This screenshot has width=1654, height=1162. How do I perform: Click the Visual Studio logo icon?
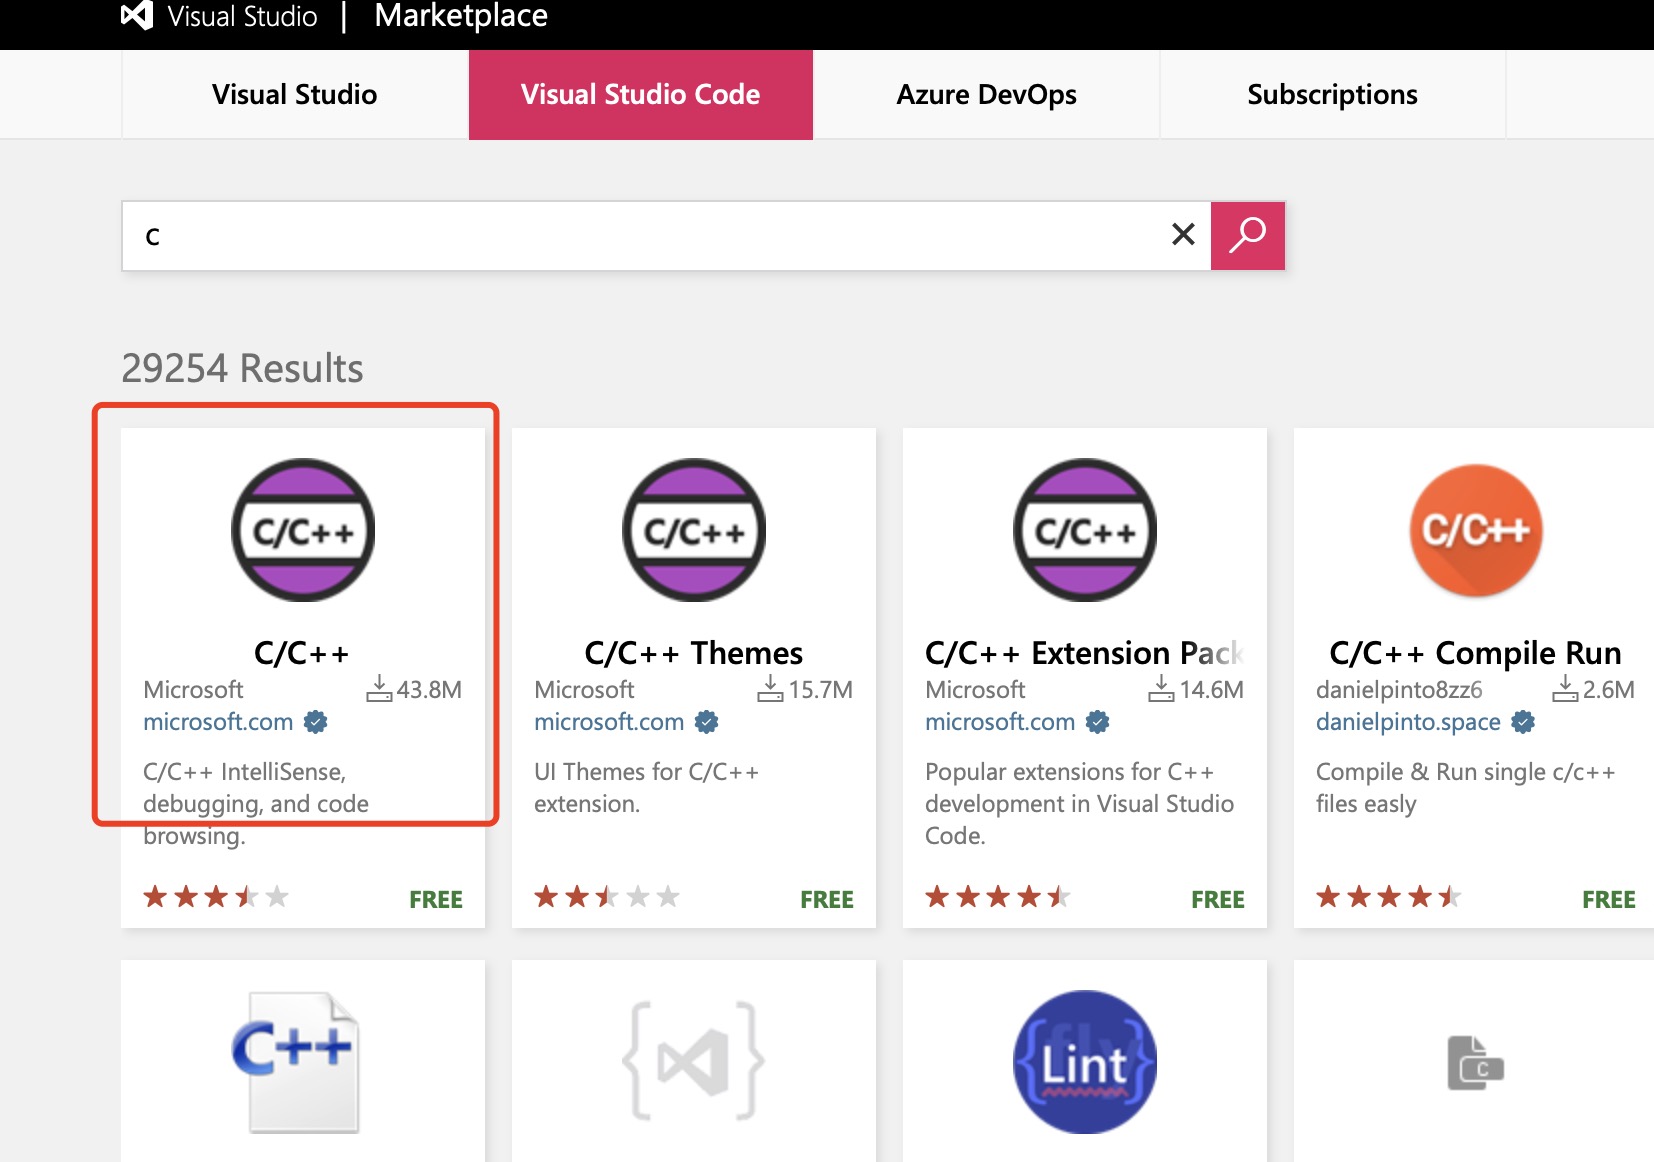point(137,15)
